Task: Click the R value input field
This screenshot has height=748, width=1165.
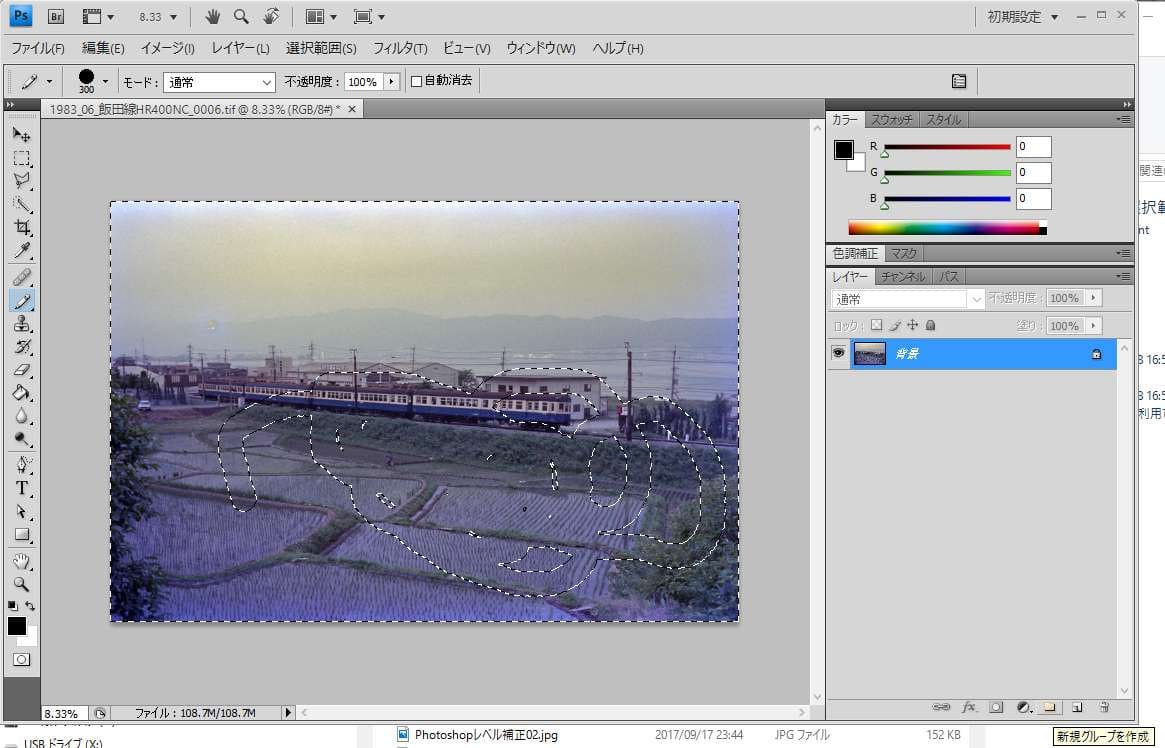Action: tap(1033, 147)
